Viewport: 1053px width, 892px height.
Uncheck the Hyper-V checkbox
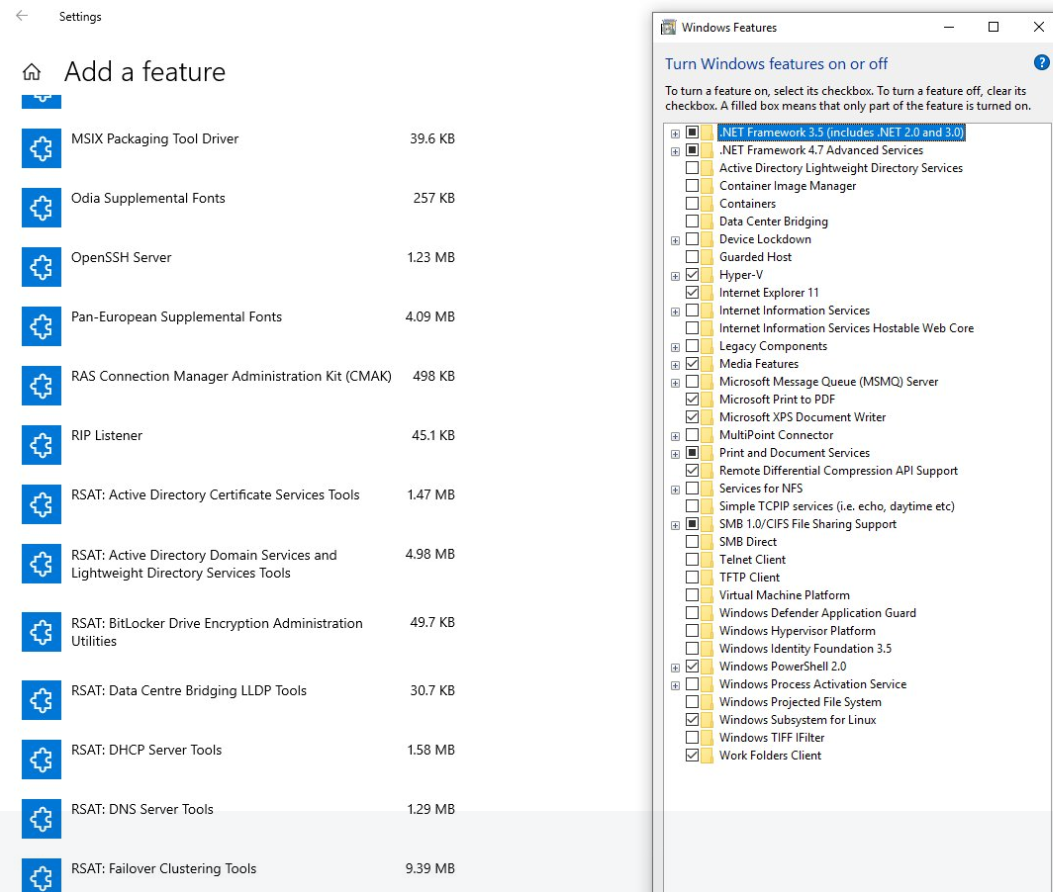(692, 275)
